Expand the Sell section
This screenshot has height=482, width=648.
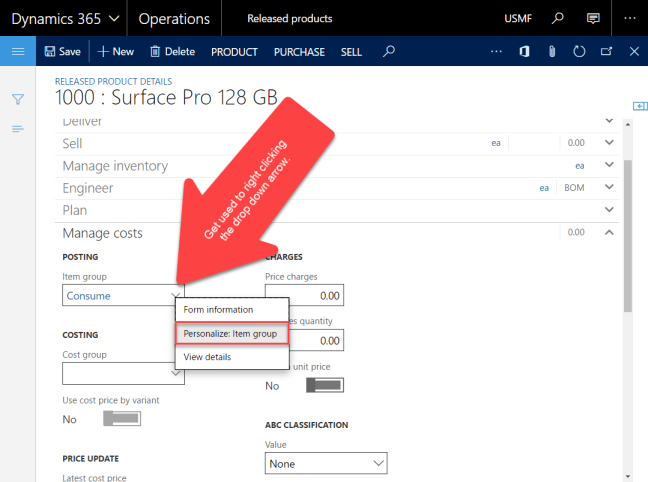click(609, 143)
